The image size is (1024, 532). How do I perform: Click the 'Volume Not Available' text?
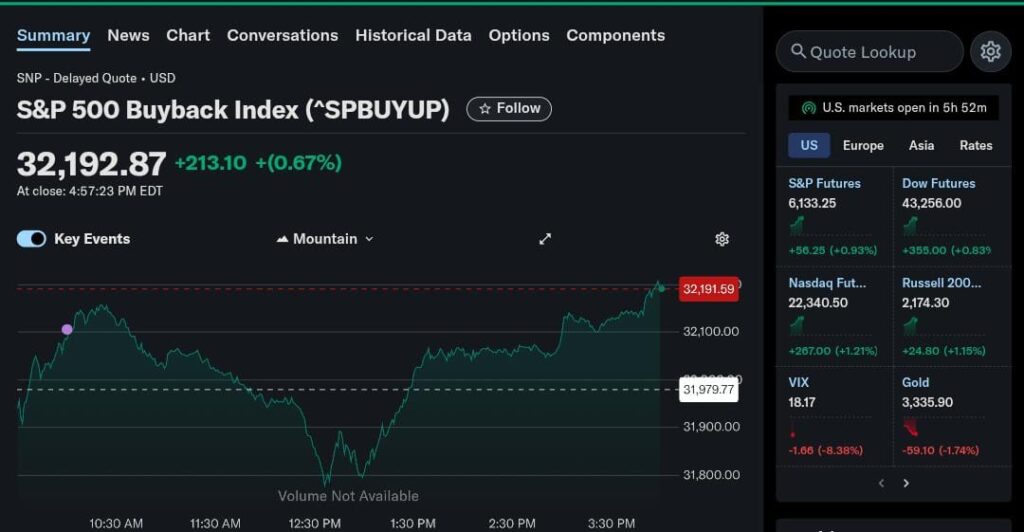[x=348, y=496]
